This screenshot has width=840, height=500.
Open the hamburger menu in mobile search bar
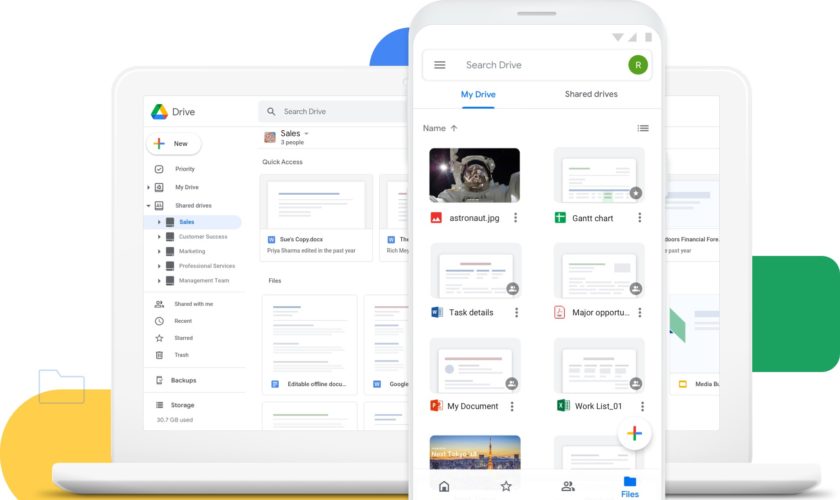point(440,65)
